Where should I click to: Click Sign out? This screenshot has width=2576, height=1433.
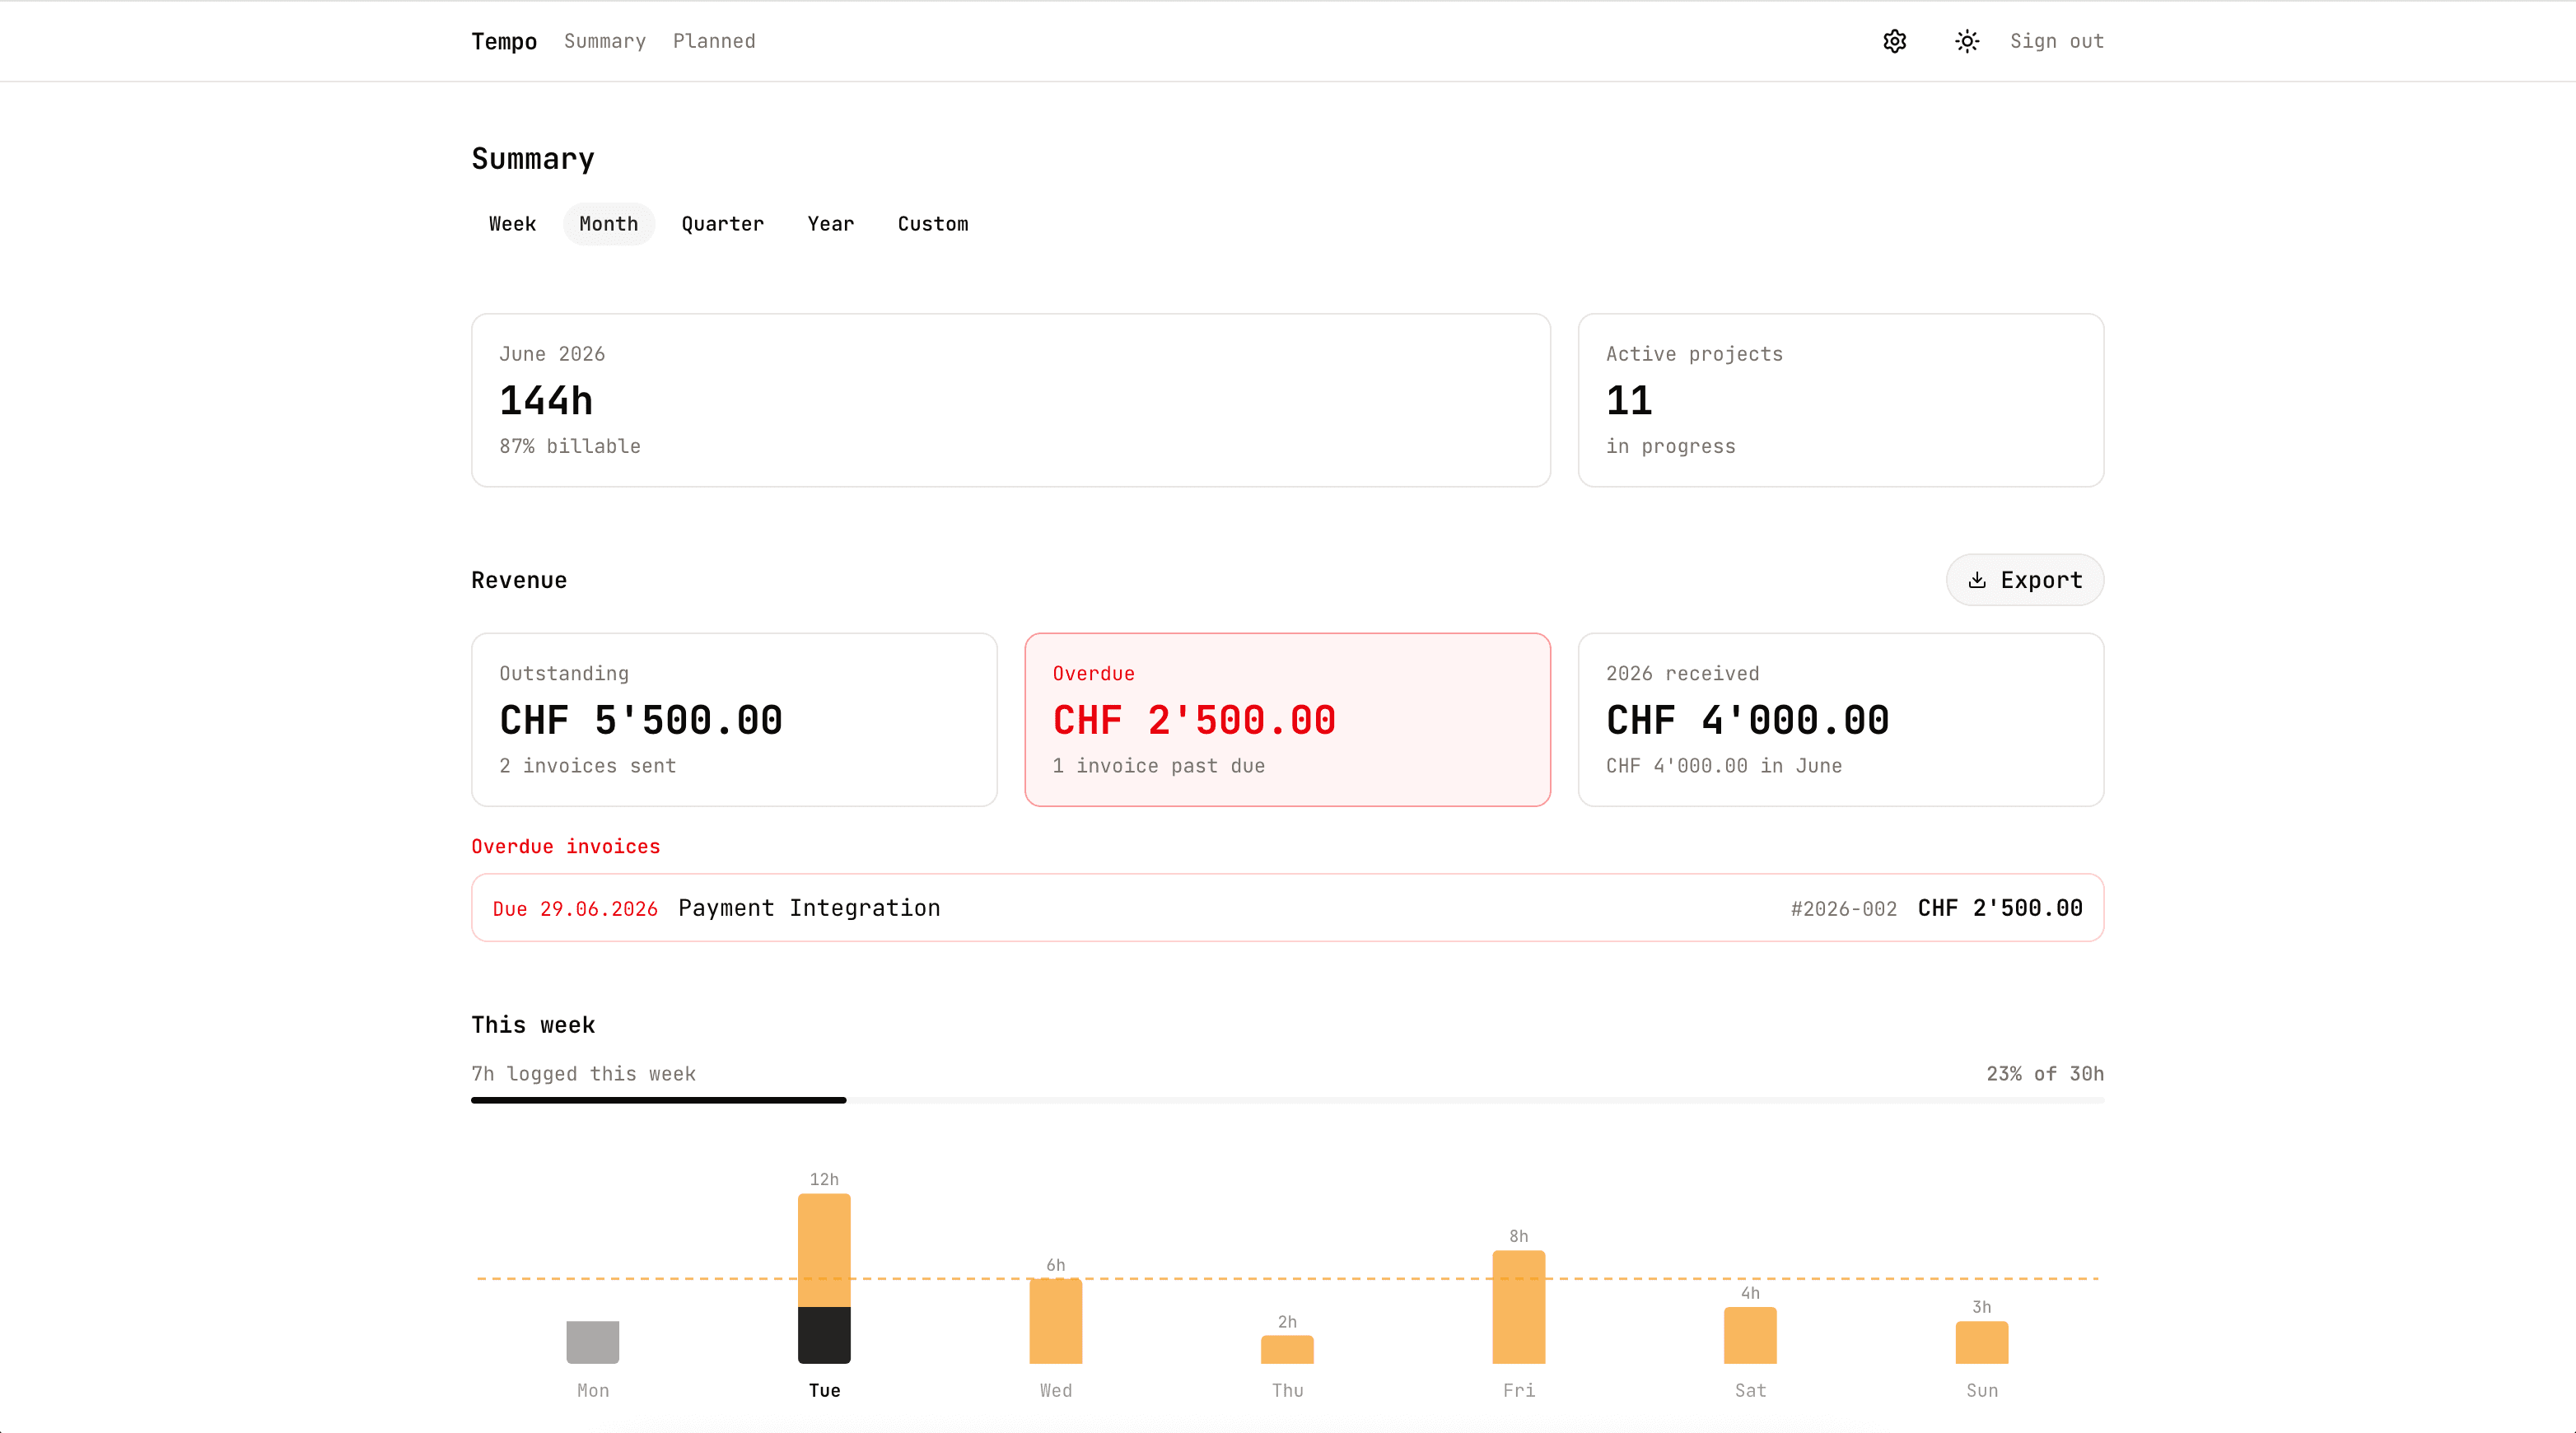2057,41
